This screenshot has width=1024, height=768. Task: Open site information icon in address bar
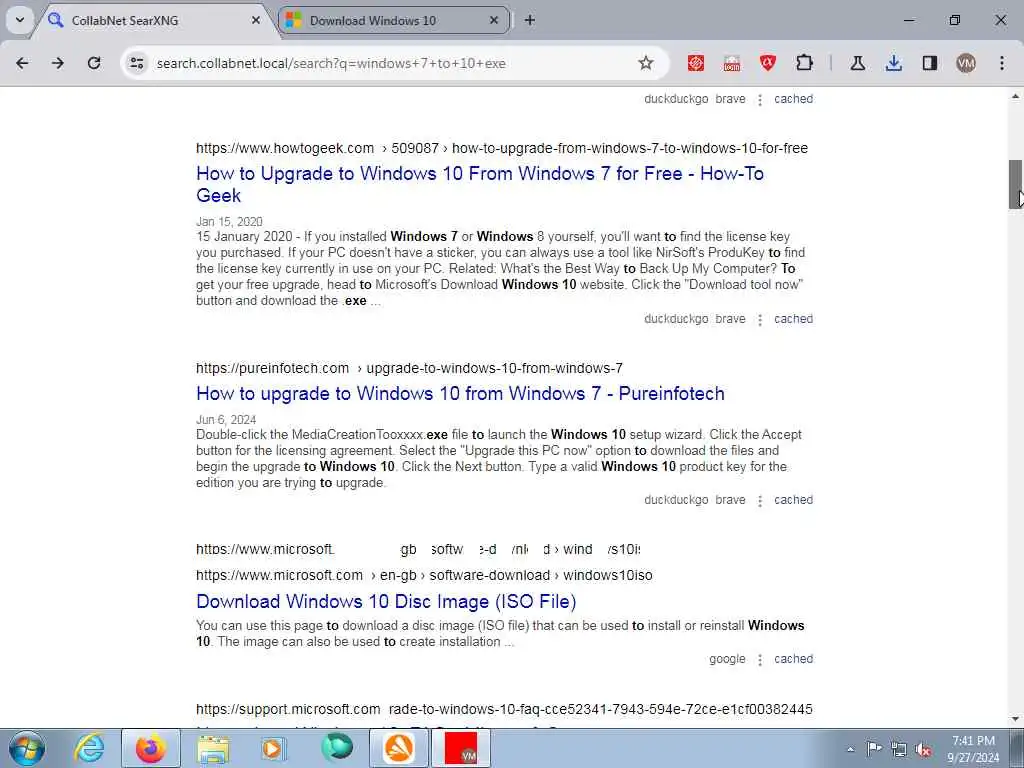[x=136, y=63]
